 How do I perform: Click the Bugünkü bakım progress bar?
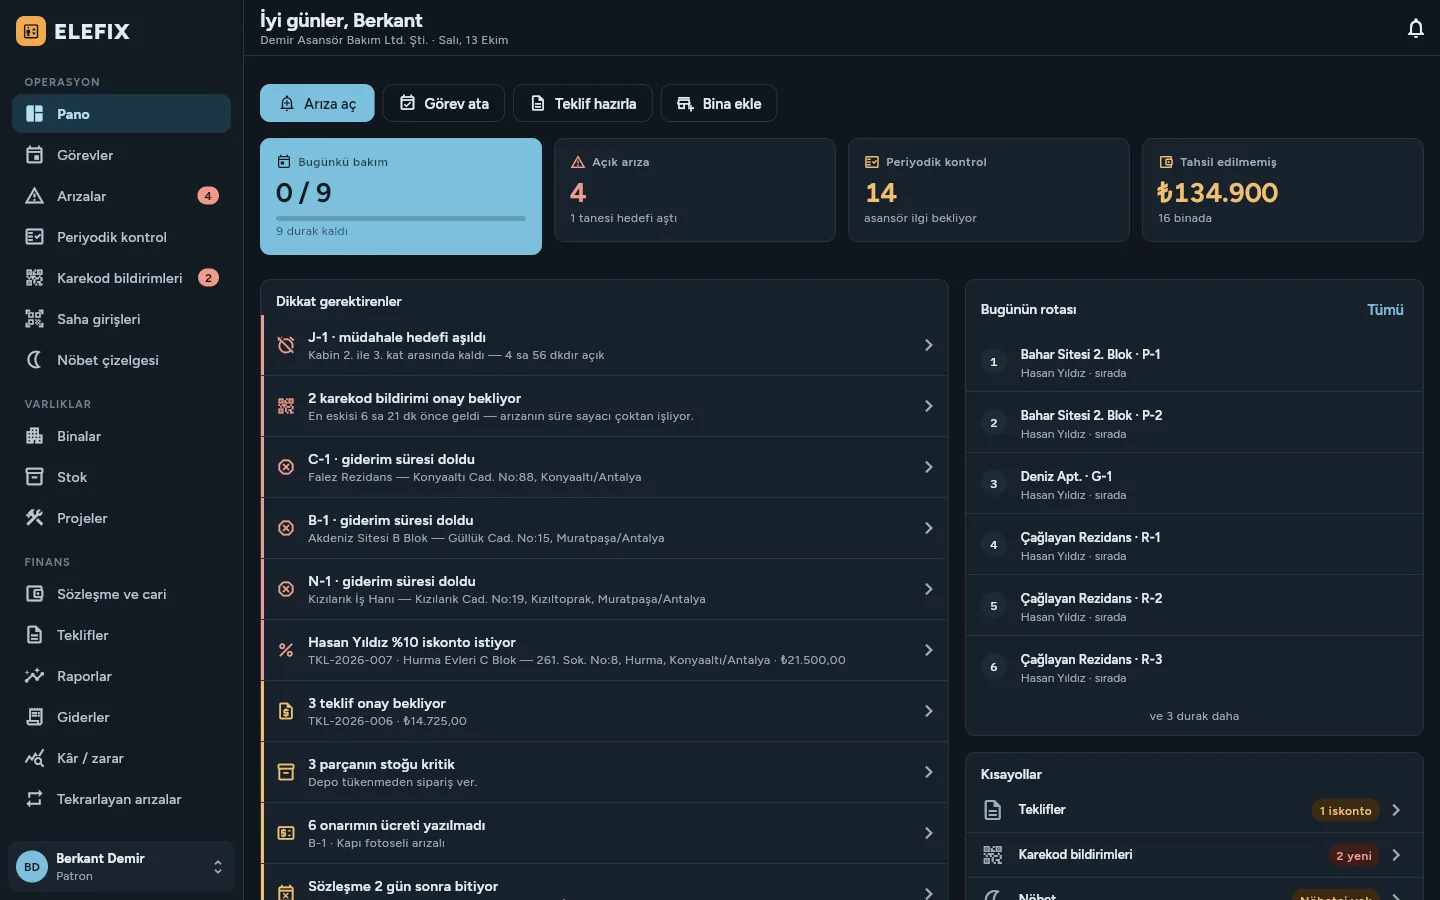click(400, 218)
